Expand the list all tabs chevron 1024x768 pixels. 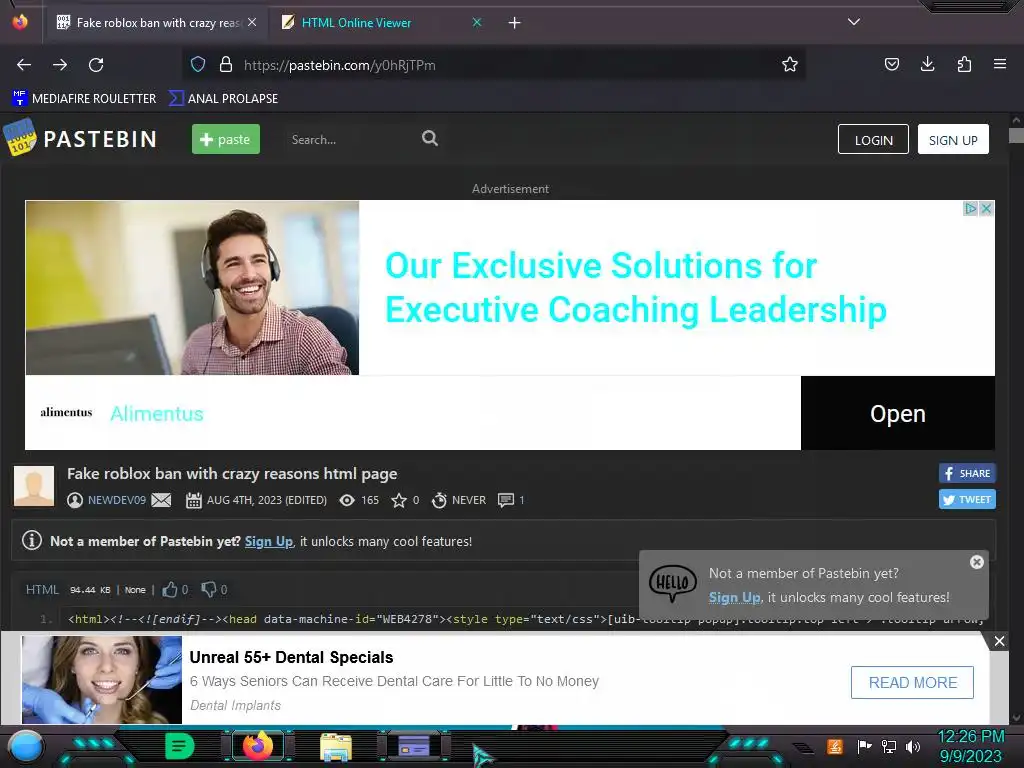tap(854, 22)
